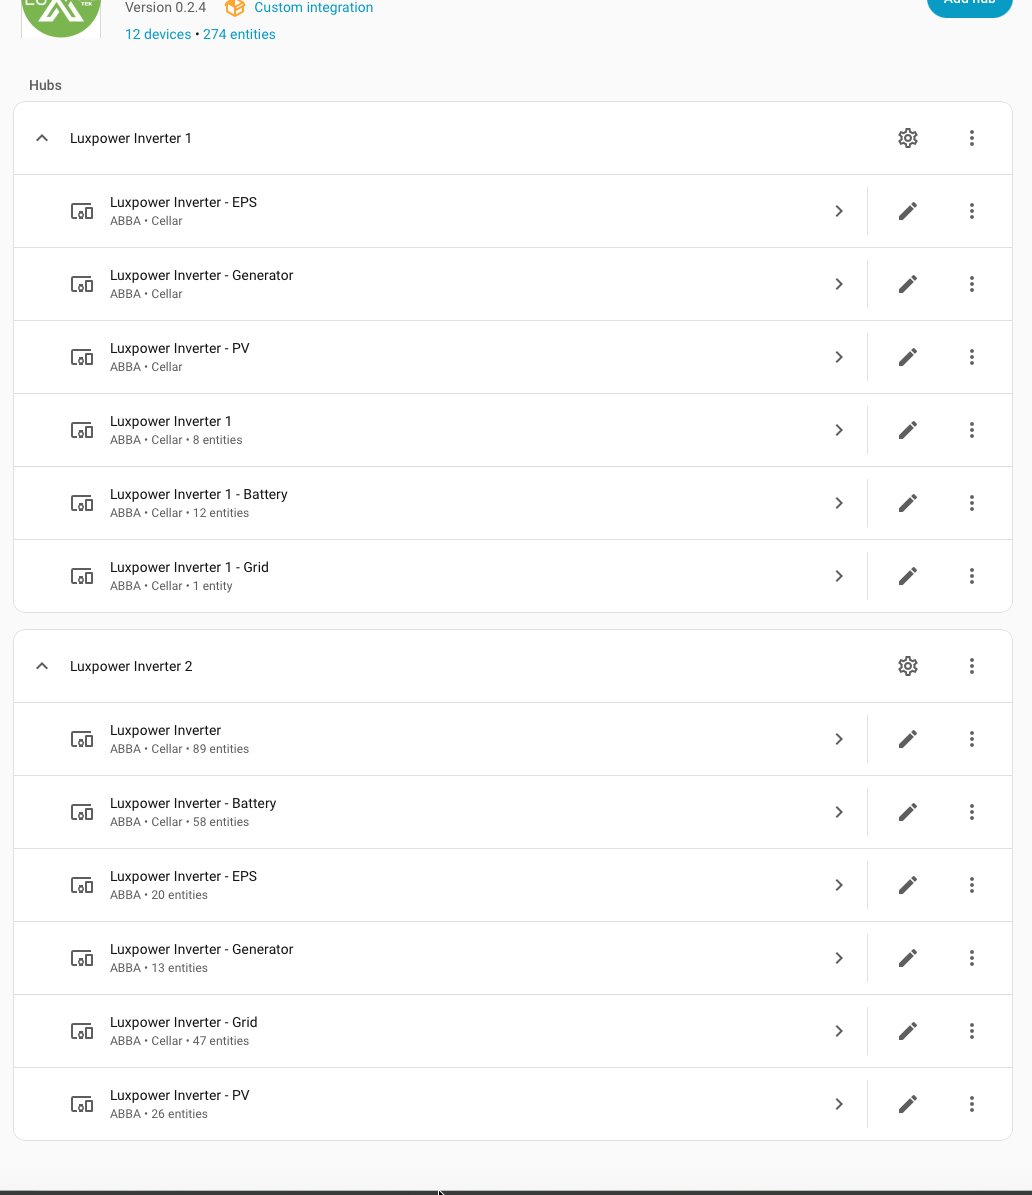The image size is (1032, 1195).
Task: Open chevron arrow for 89-entity Luxpower Inverter
Action: [x=839, y=739]
